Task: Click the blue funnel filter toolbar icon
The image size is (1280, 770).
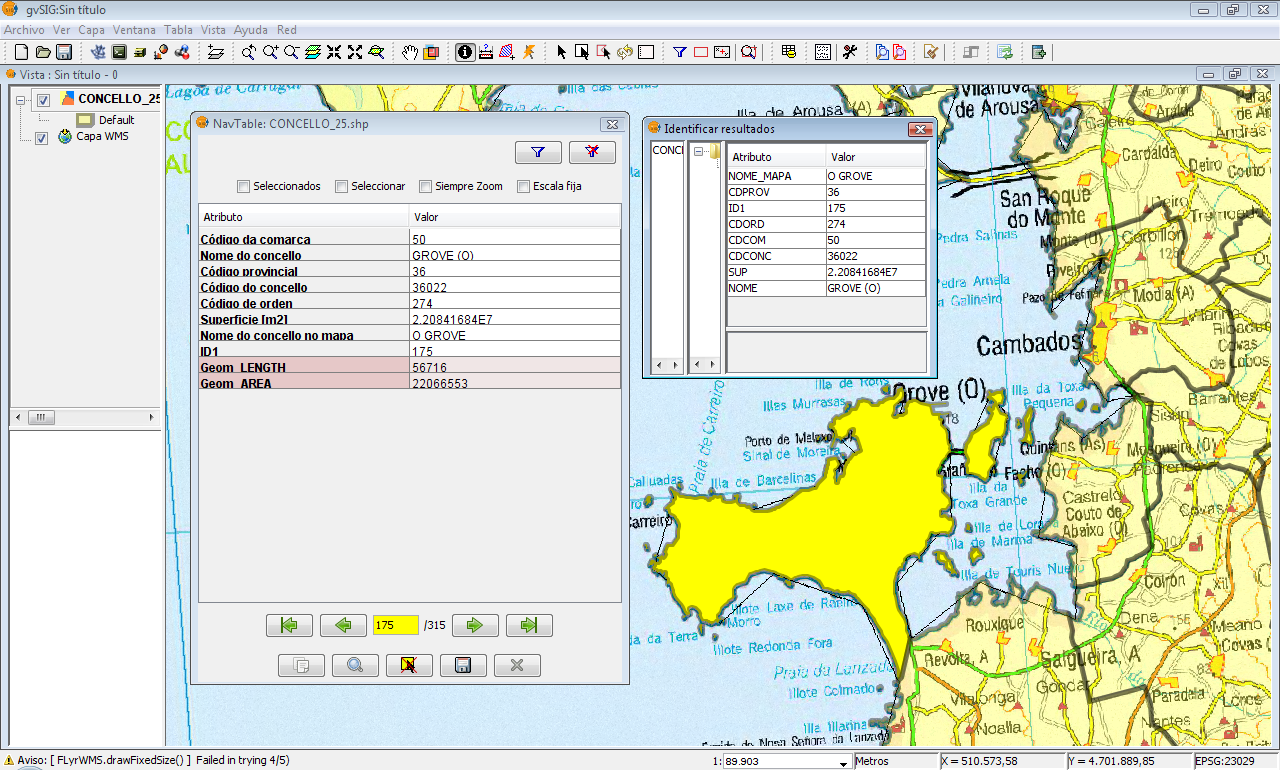Action: click(x=680, y=52)
